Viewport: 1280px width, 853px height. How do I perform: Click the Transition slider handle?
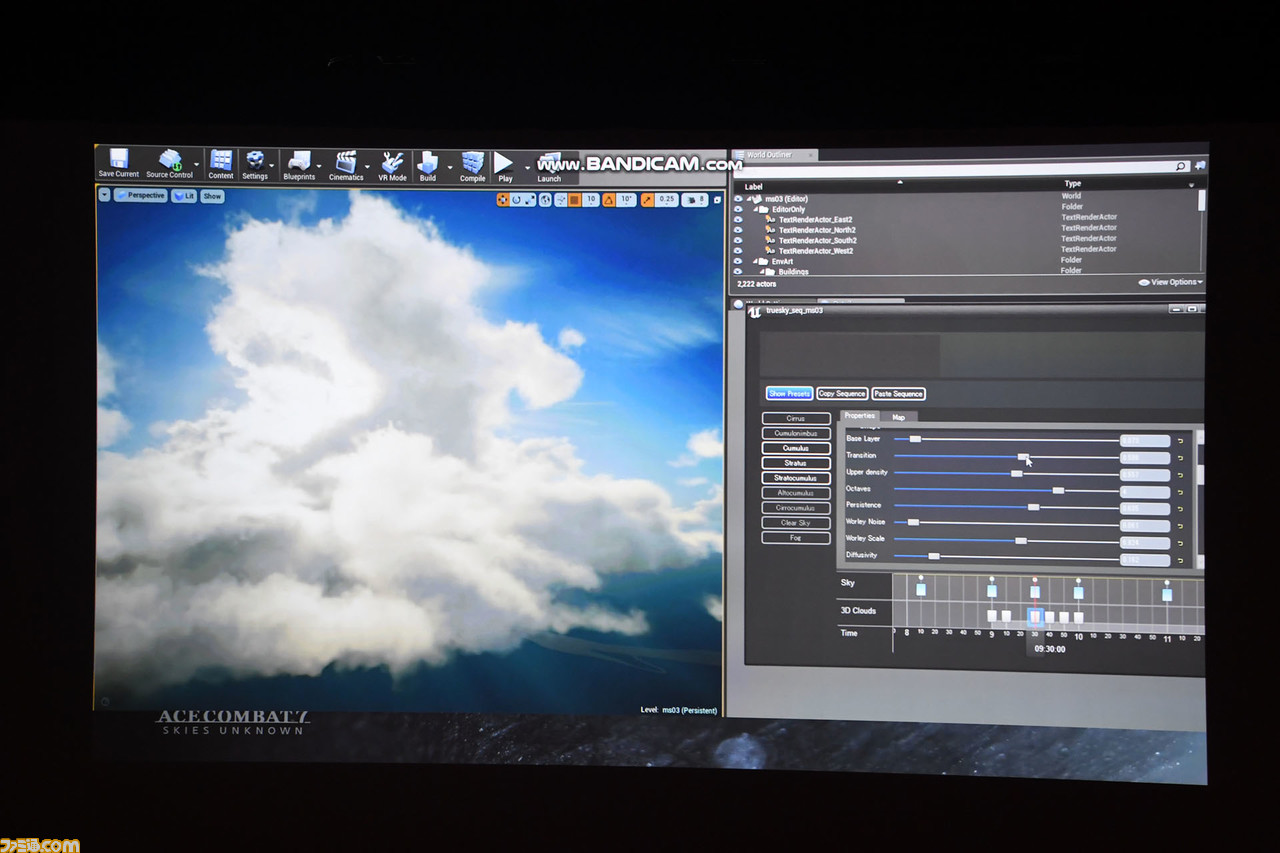[1023, 456]
